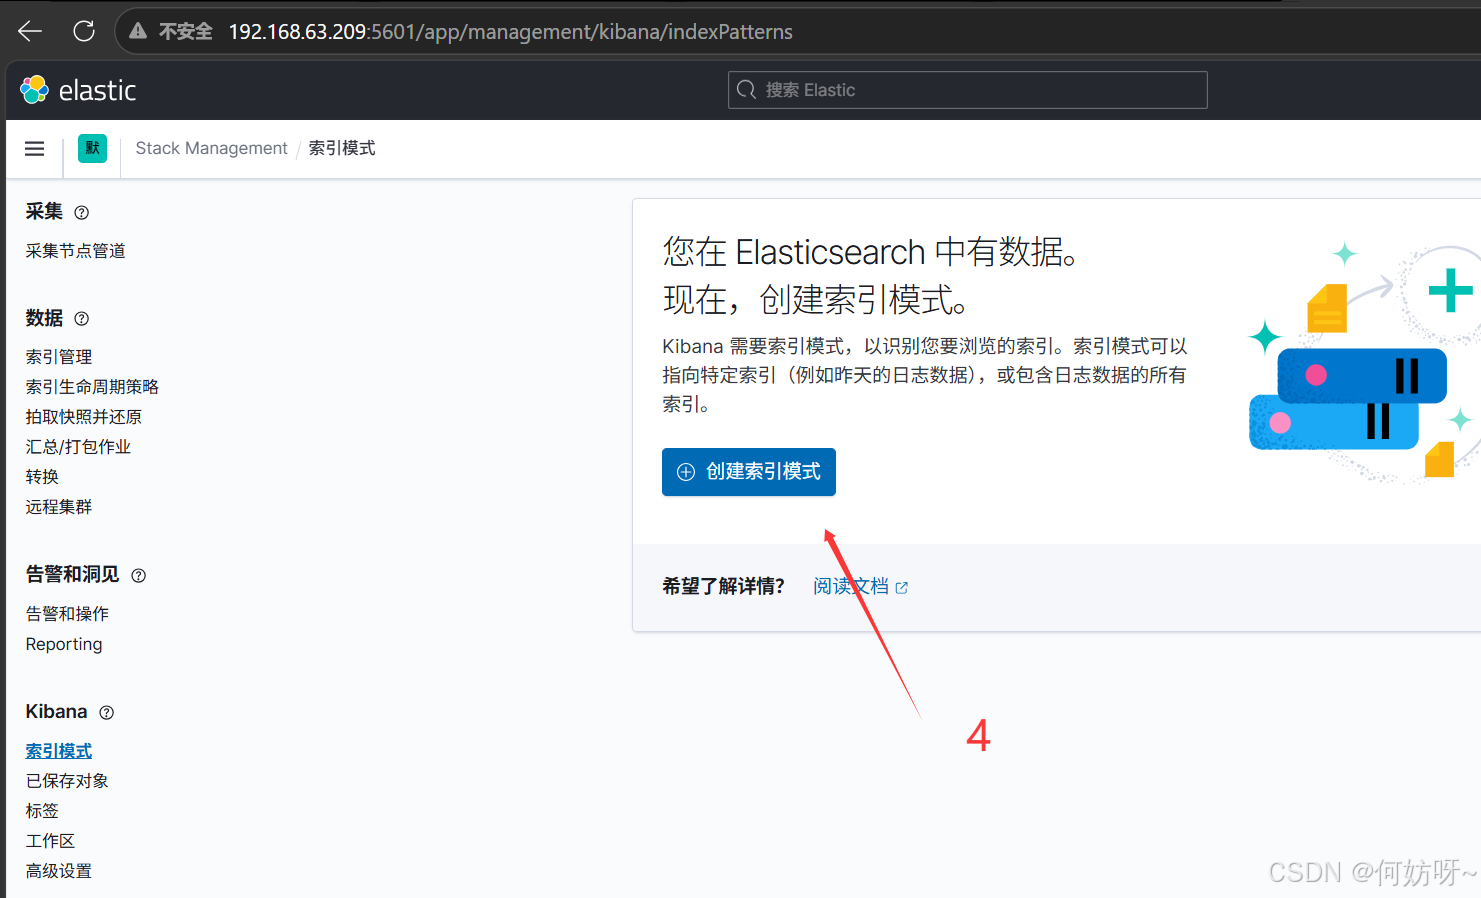Image resolution: width=1481 pixels, height=898 pixels.
Task: Click the 数据 section heading
Action: [x=44, y=318]
